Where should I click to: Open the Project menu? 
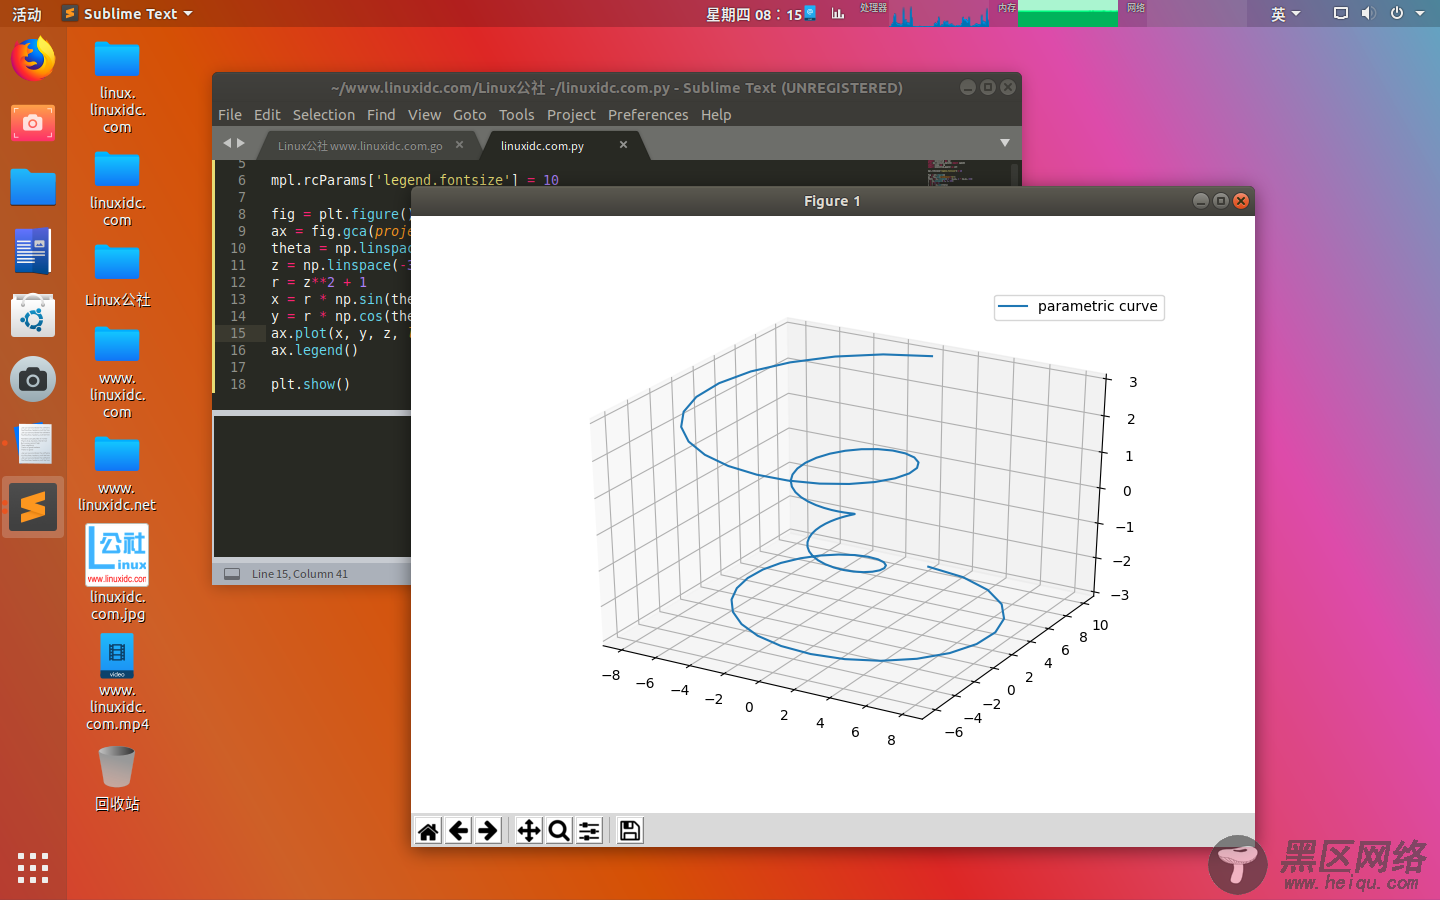[x=571, y=115]
